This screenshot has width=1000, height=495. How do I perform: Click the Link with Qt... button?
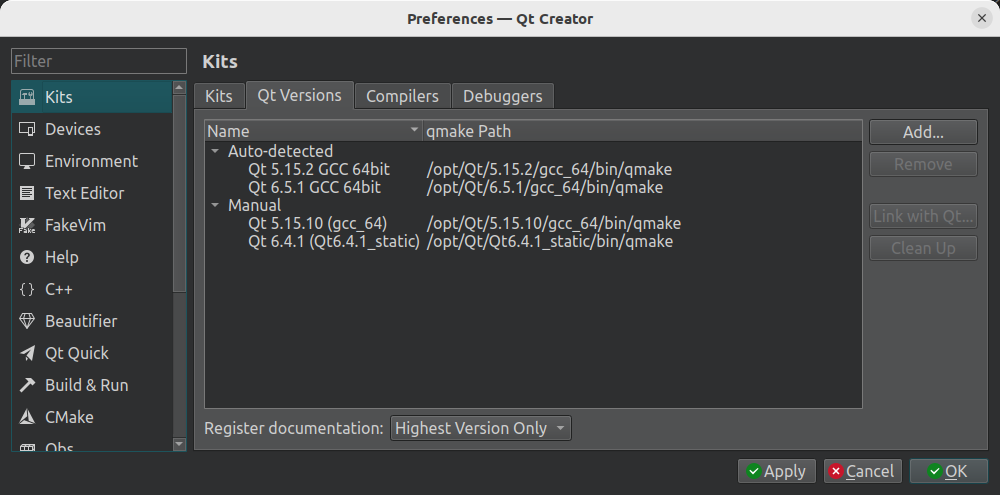(x=923, y=216)
